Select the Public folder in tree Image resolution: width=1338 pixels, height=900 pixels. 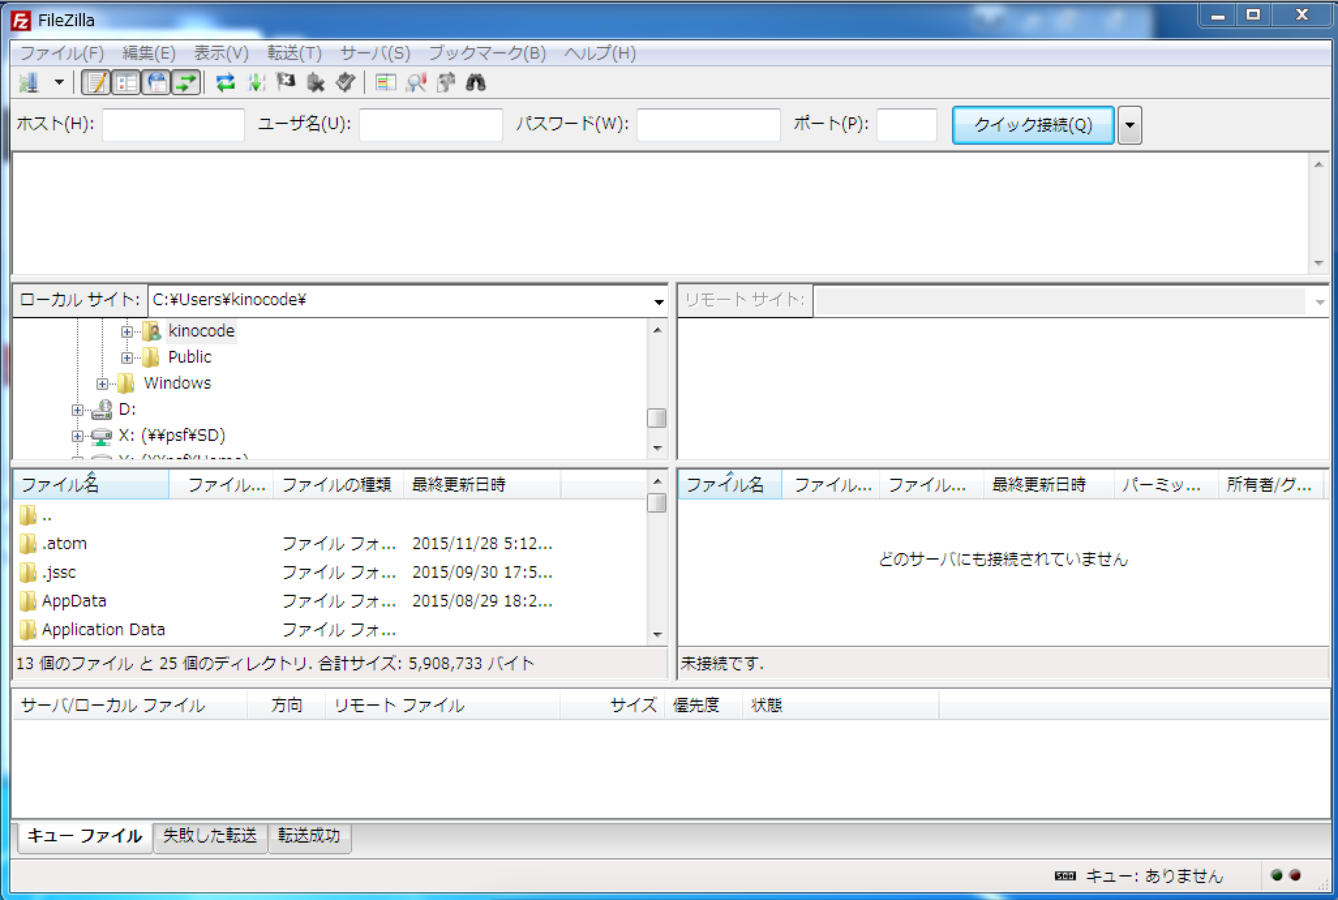tap(190, 357)
